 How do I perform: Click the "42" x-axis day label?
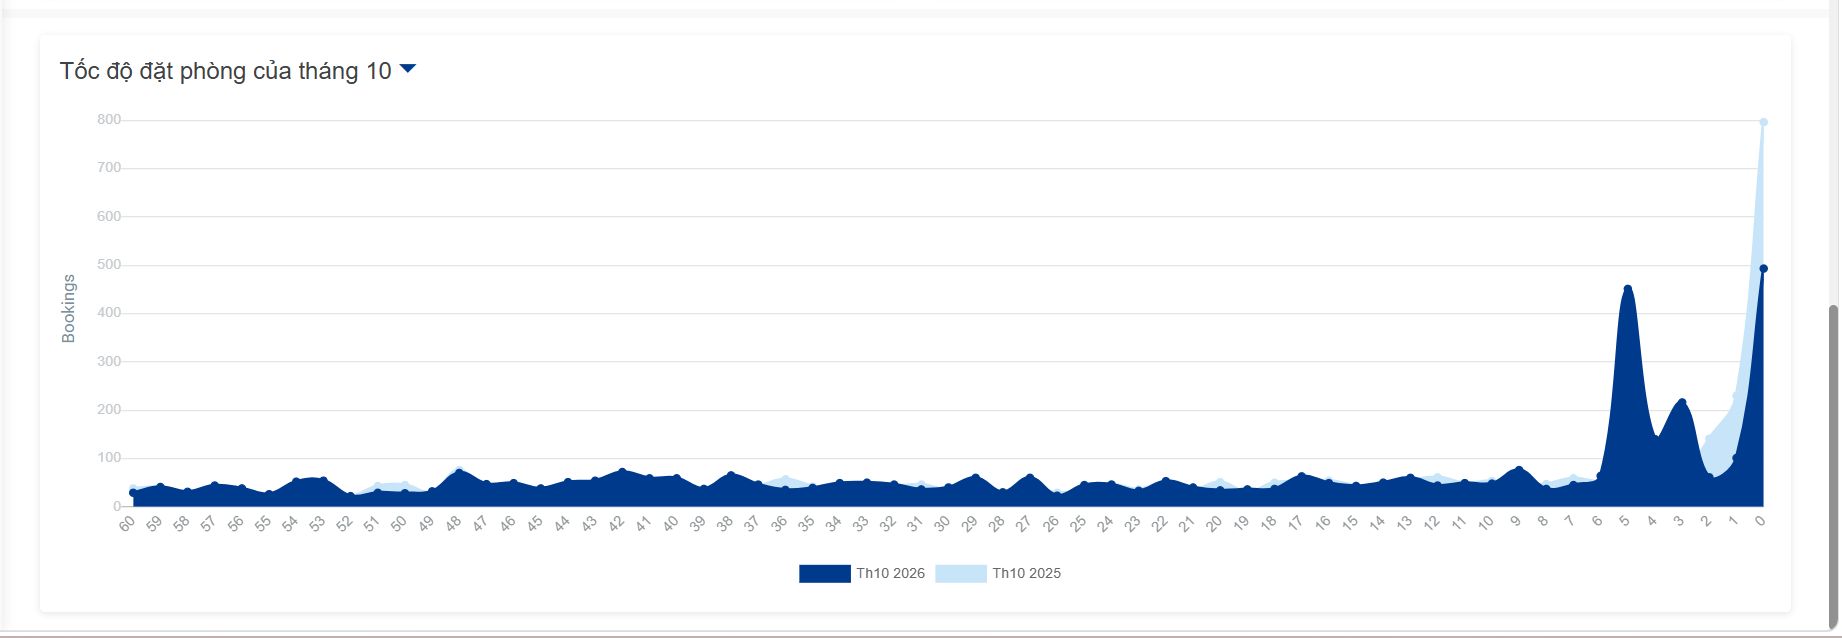point(616,523)
